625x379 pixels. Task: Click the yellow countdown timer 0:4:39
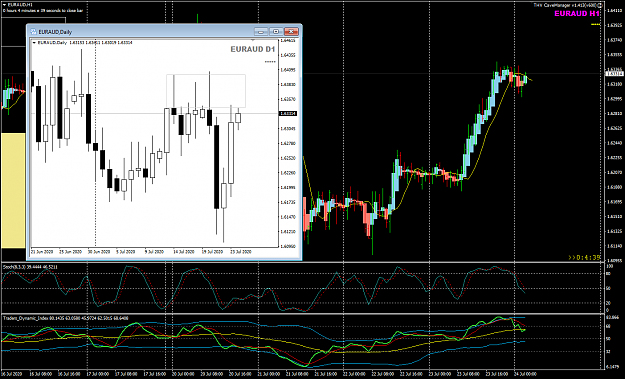[584, 257]
